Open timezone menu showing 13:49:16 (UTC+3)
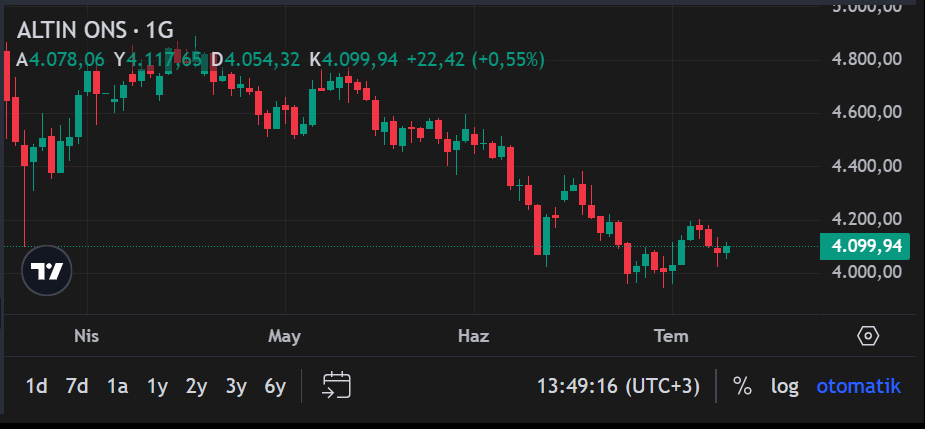 coord(618,387)
